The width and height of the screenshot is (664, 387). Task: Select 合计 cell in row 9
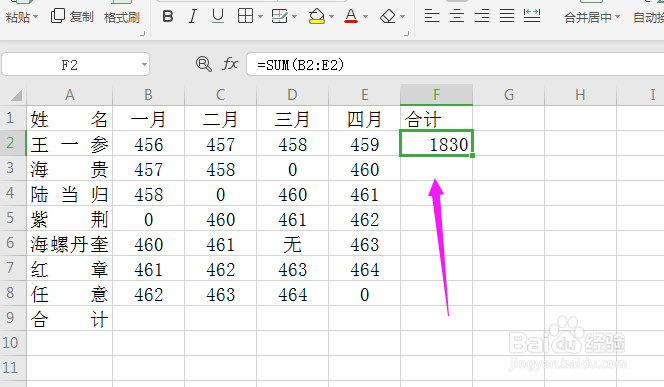[x=70, y=318]
